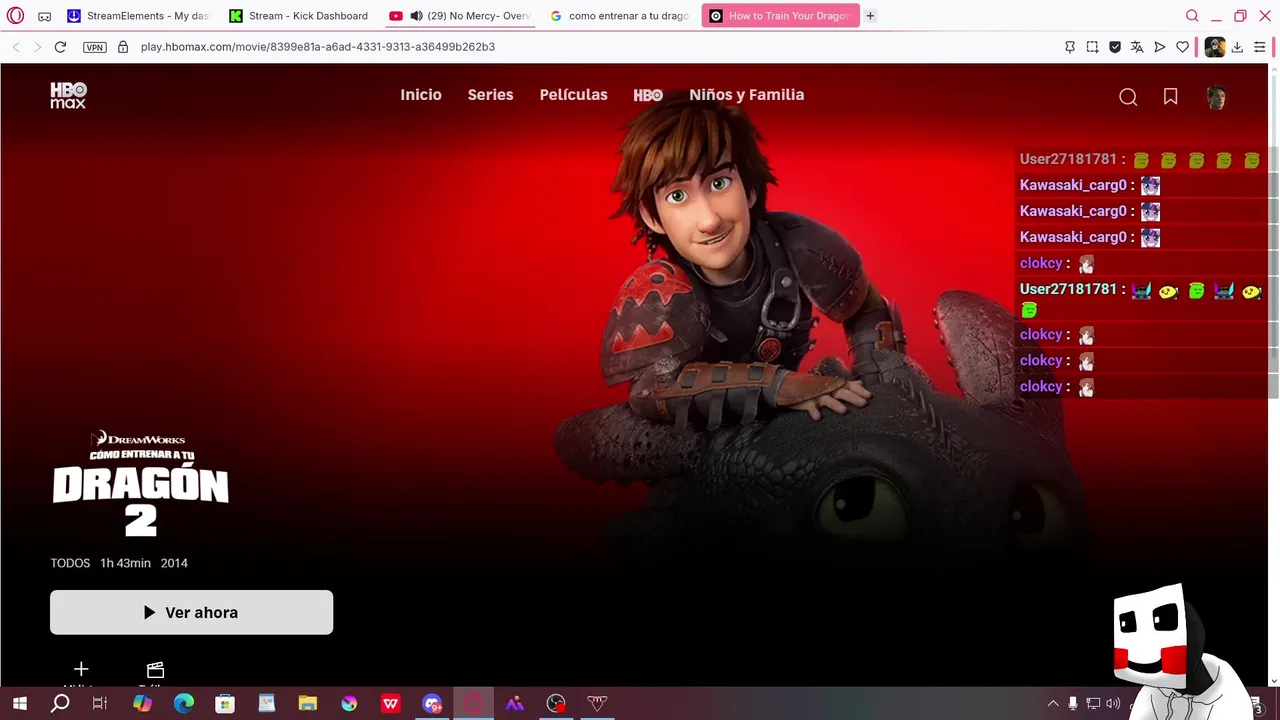This screenshot has height=720, width=1280.
Task: Open Discord from taskbar
Action: 432,704
